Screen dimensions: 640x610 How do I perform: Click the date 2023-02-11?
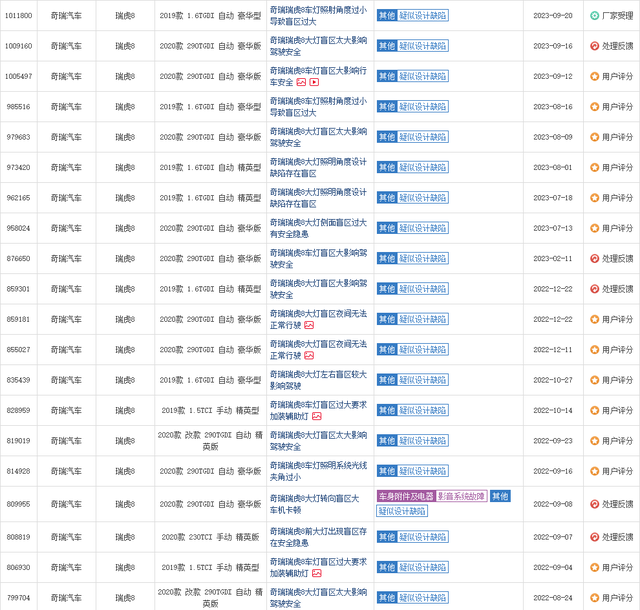[x=553, y=258]
